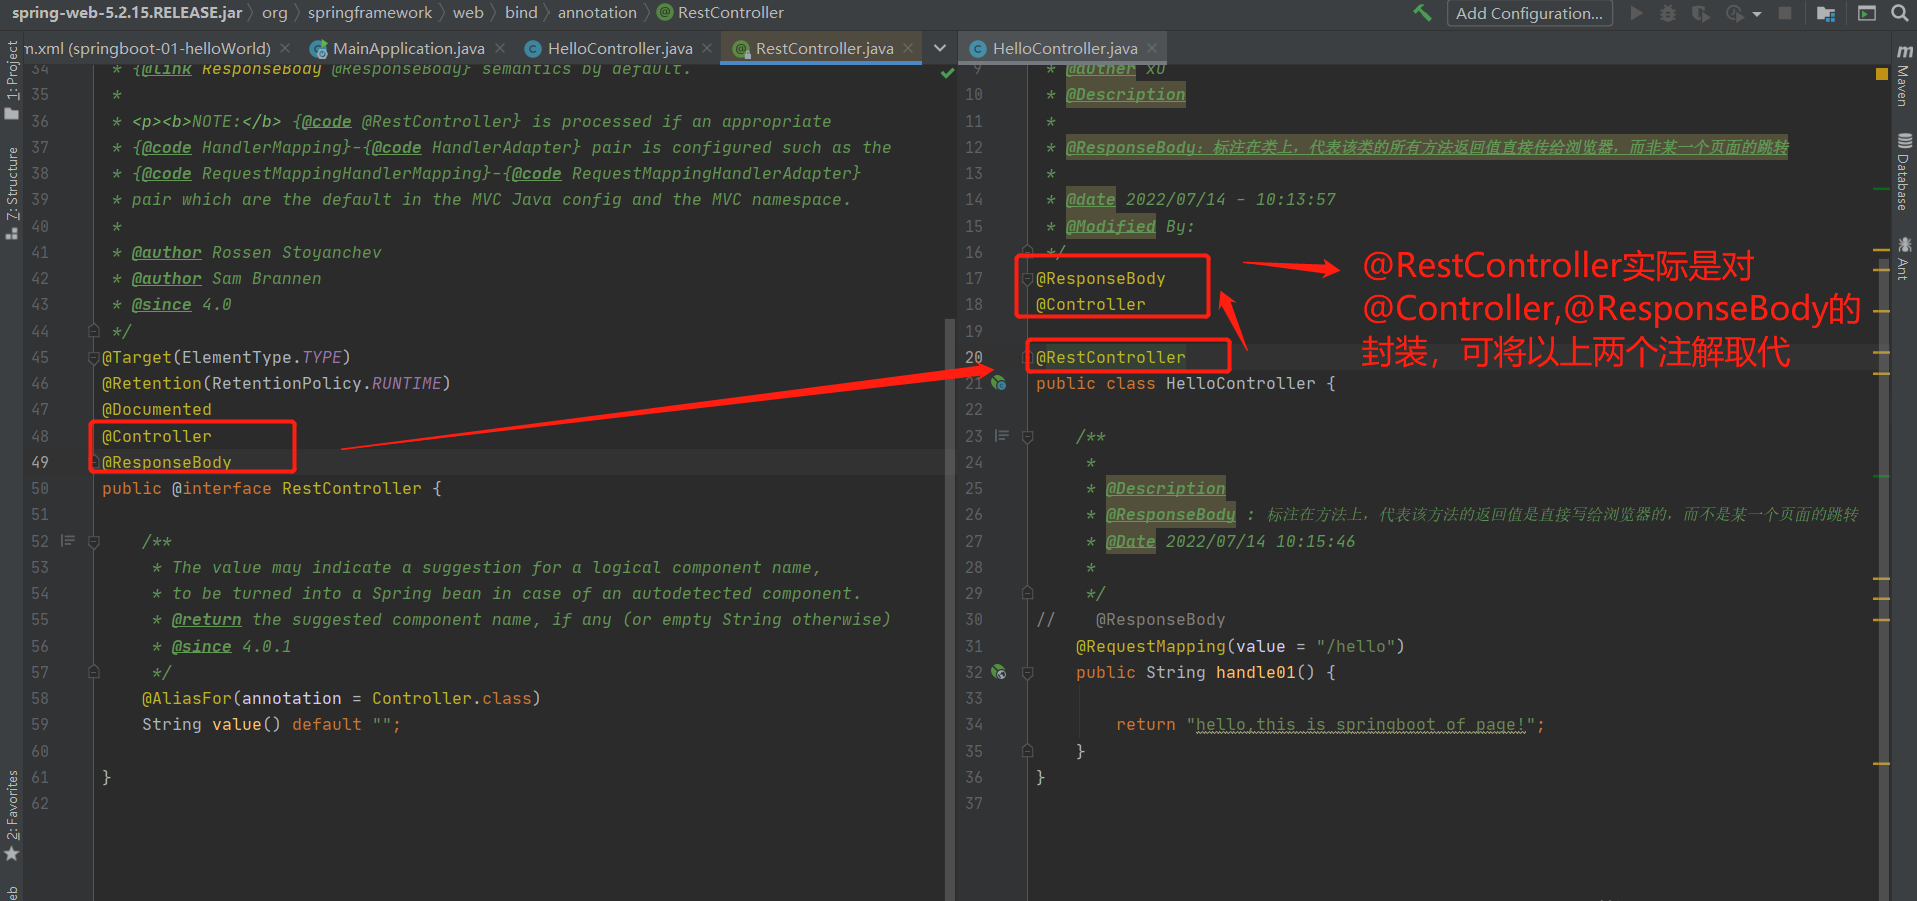Click Spring bean gutter icon on line 21
Image resolution: width=1917 pixels, height=901 pixels.
(998, 383)
